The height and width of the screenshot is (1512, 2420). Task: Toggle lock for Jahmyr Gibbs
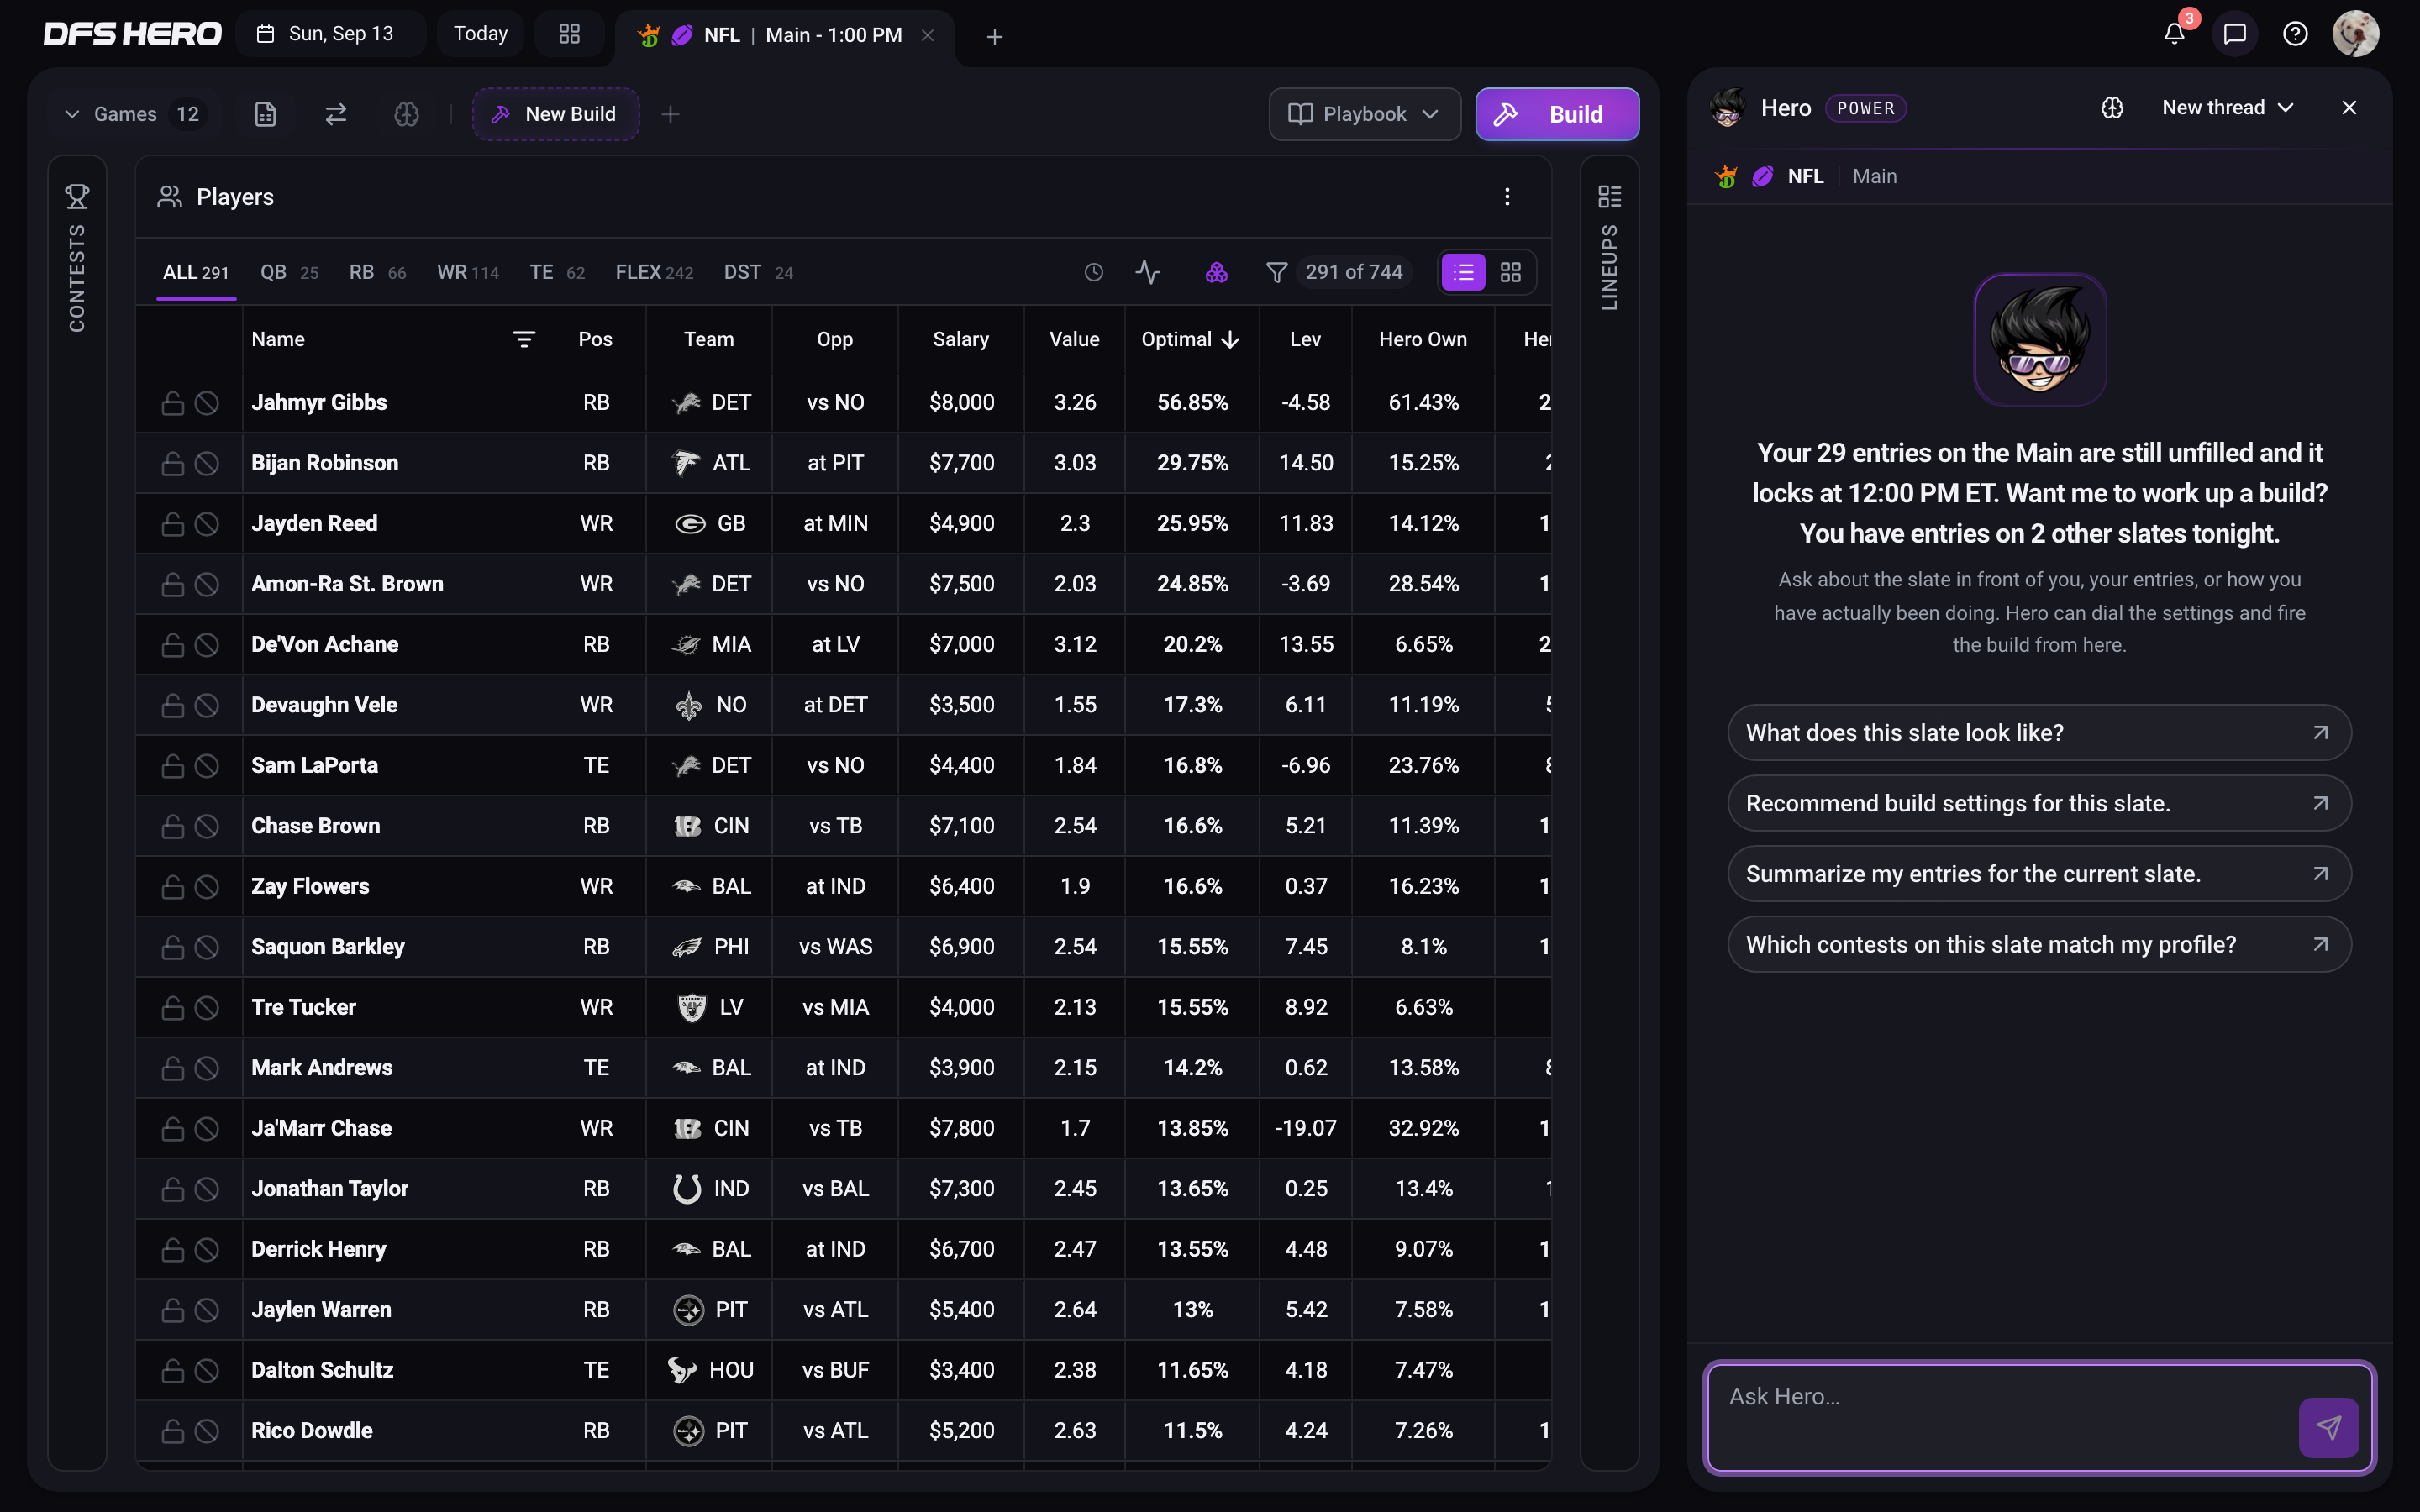point(172,403)
